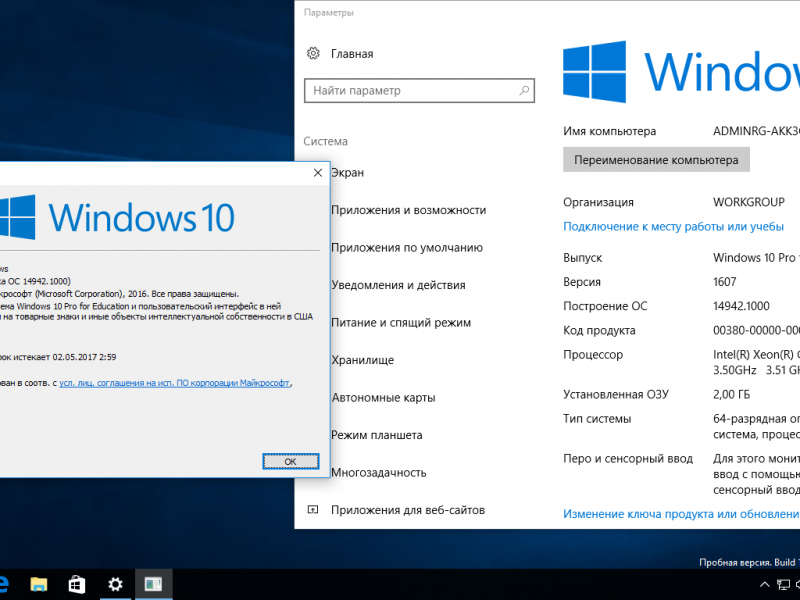The width and height of the screenshot is (800, 600).
Task: Click the network icon in the system tray
Action: click(783, 584)
